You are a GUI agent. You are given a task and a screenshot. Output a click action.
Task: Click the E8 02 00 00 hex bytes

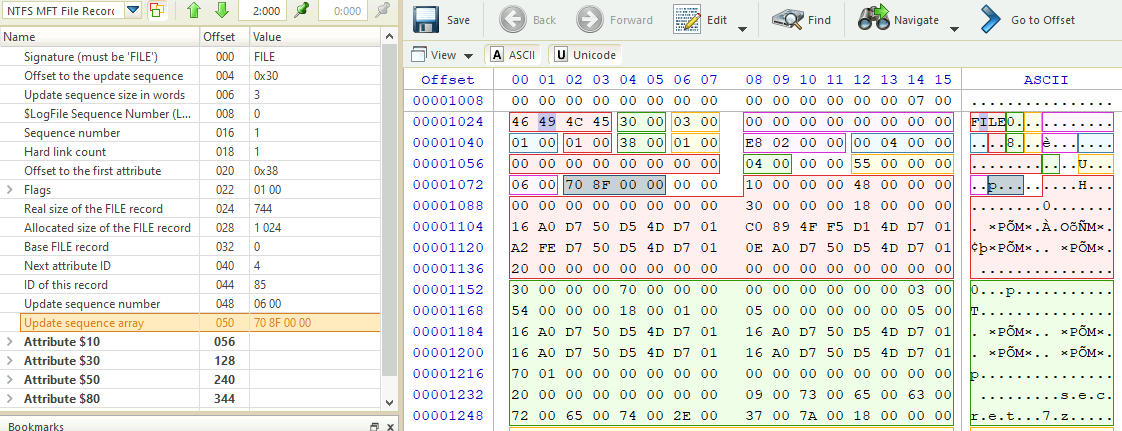click(794, 142)
